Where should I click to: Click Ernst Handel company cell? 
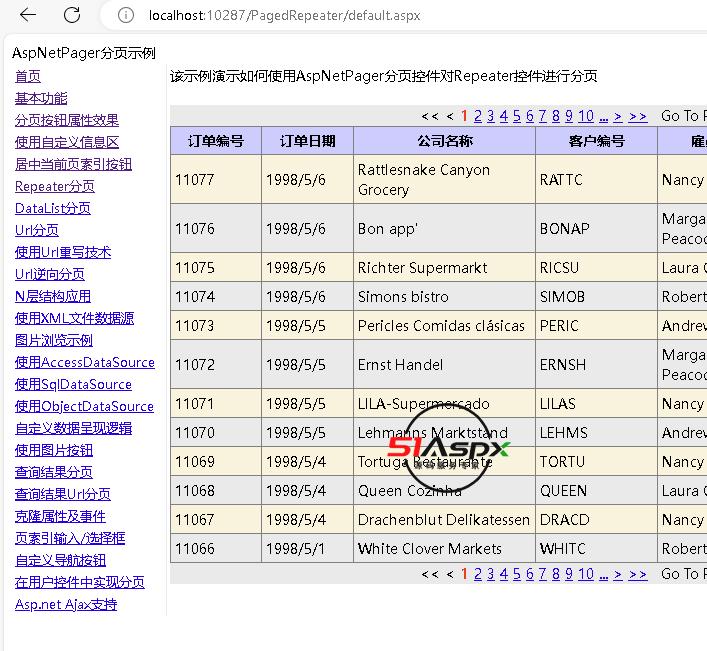[x=445, y=365]
